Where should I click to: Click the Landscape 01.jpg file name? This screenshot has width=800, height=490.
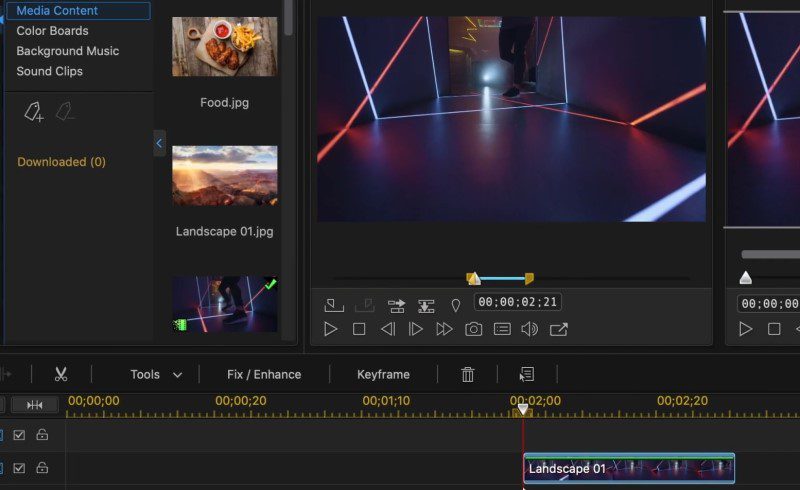(224, 231)
